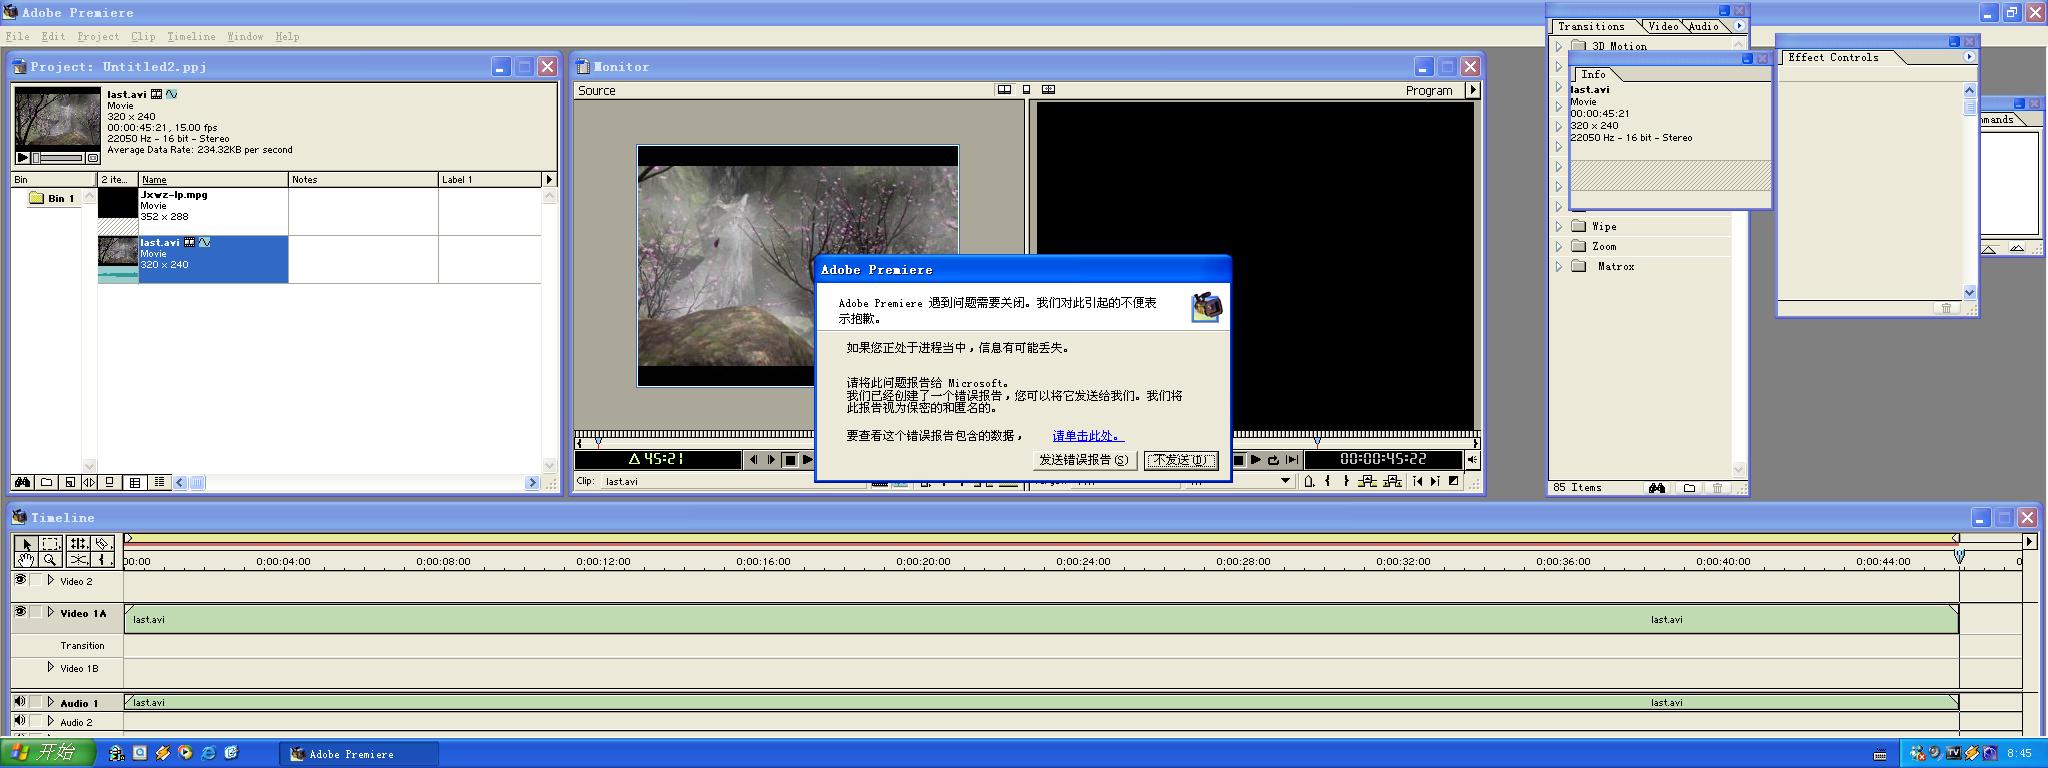This screenshot has height=768, width=2048.
Task: Click 发送错误报告 button in error dialog
Action: [x=1084, y=460]
